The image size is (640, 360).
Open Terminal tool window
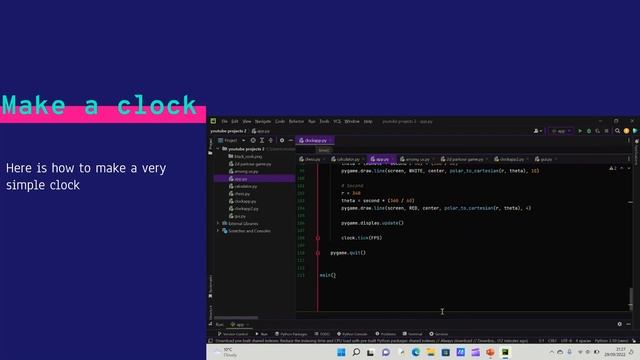(412, 334)
